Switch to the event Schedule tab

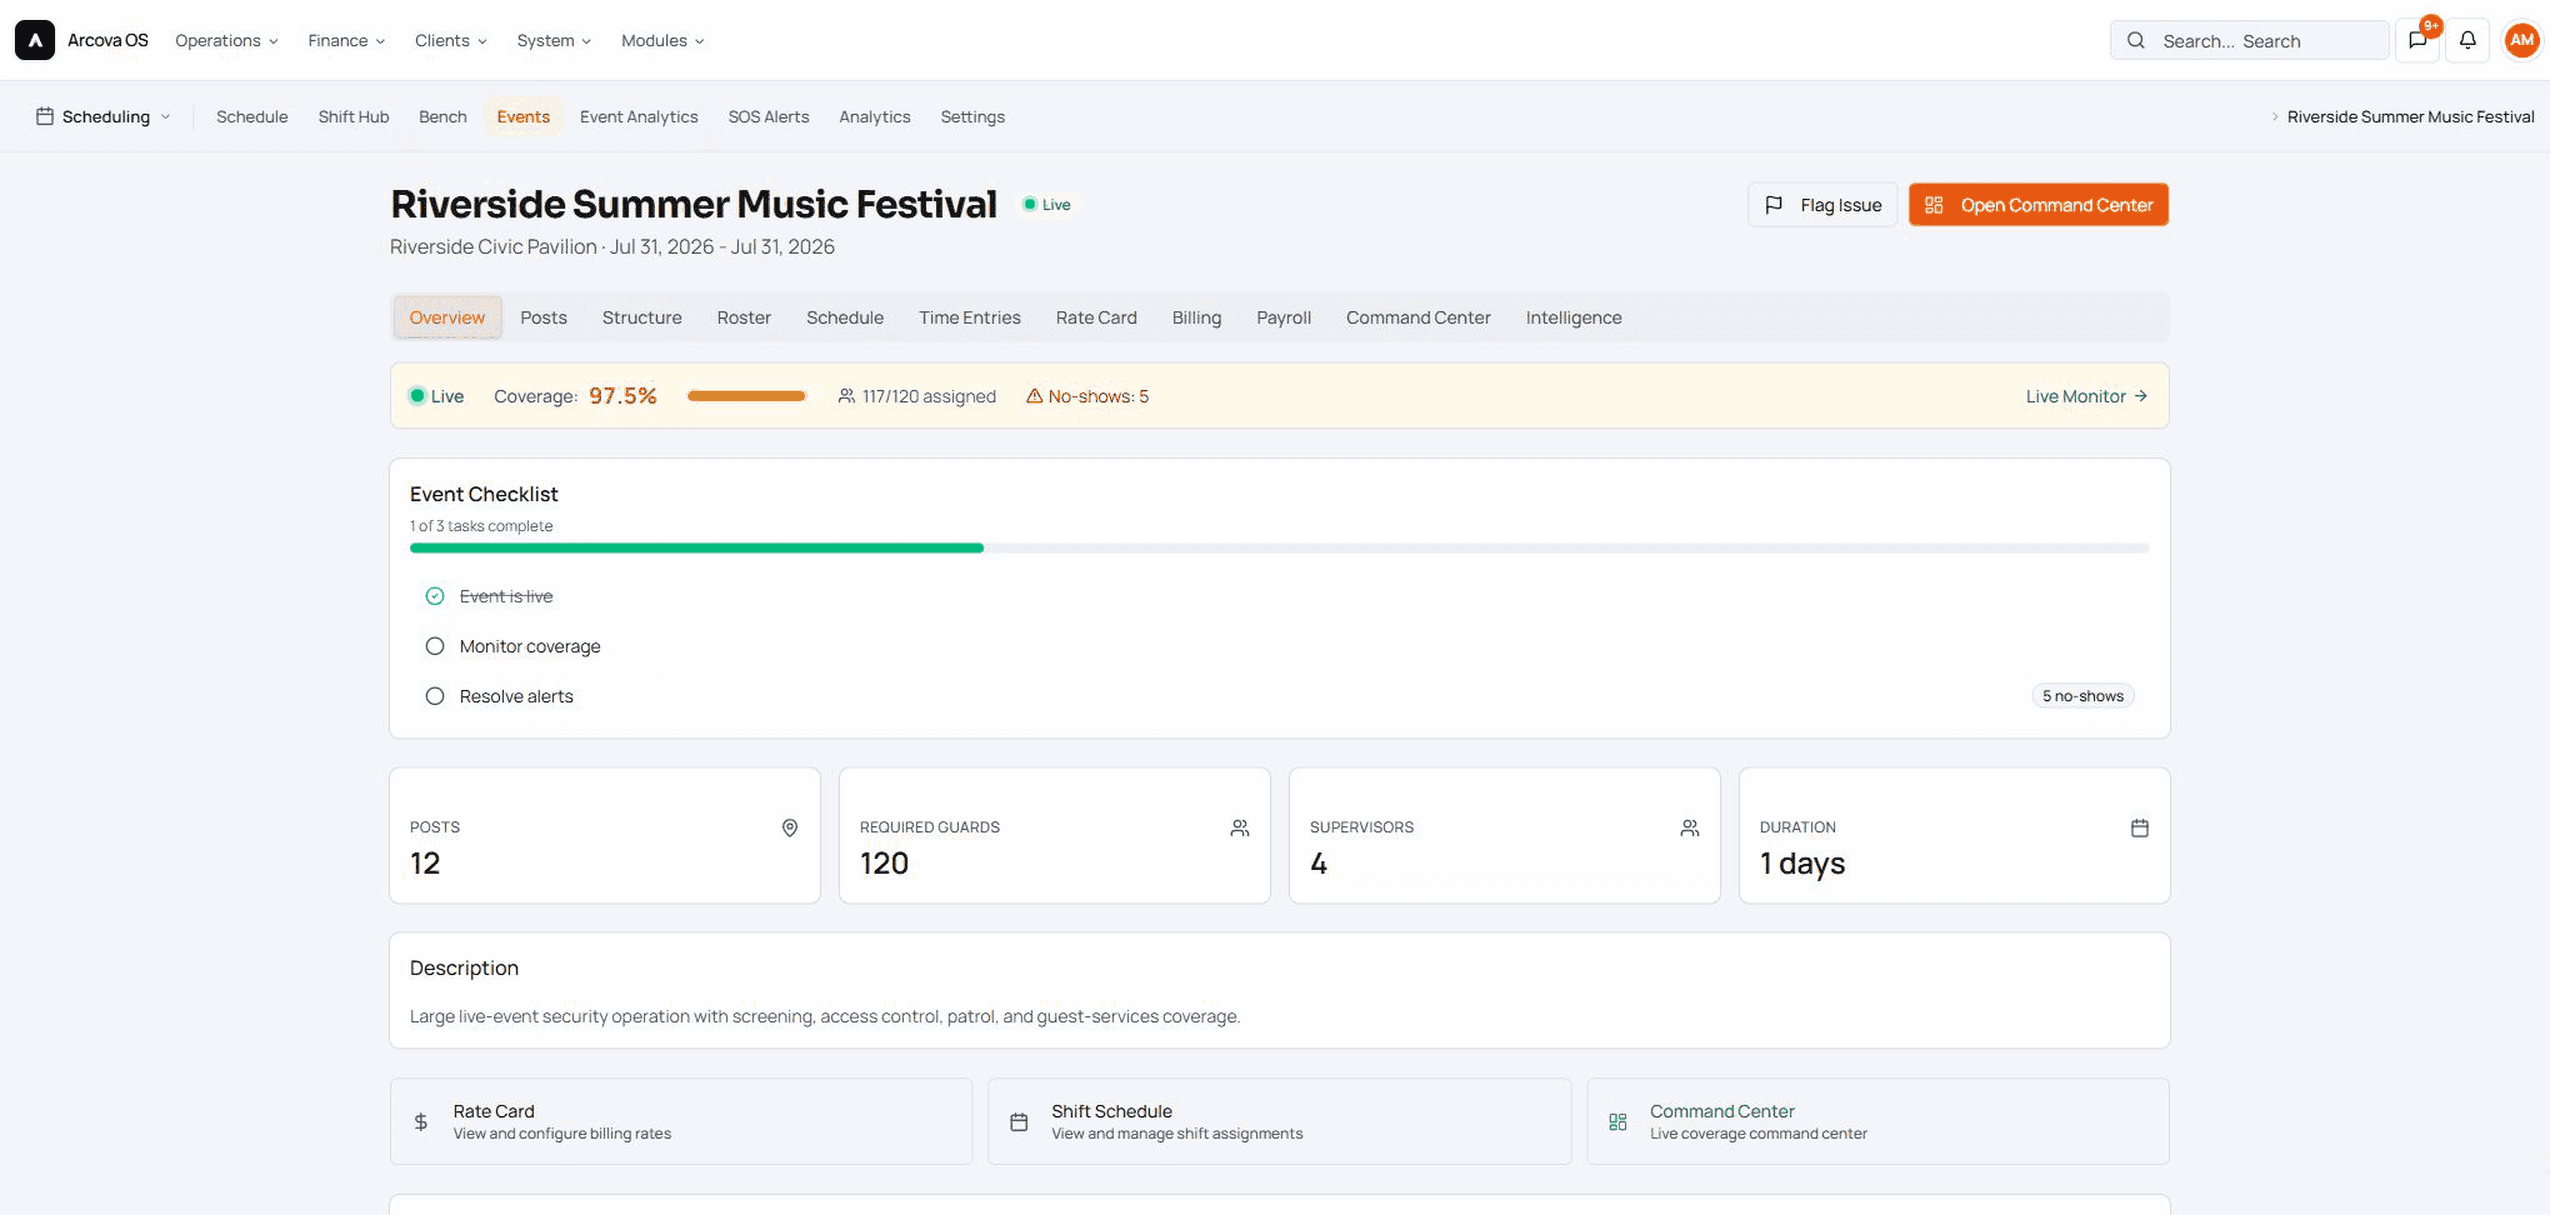(x=844, y=317)
